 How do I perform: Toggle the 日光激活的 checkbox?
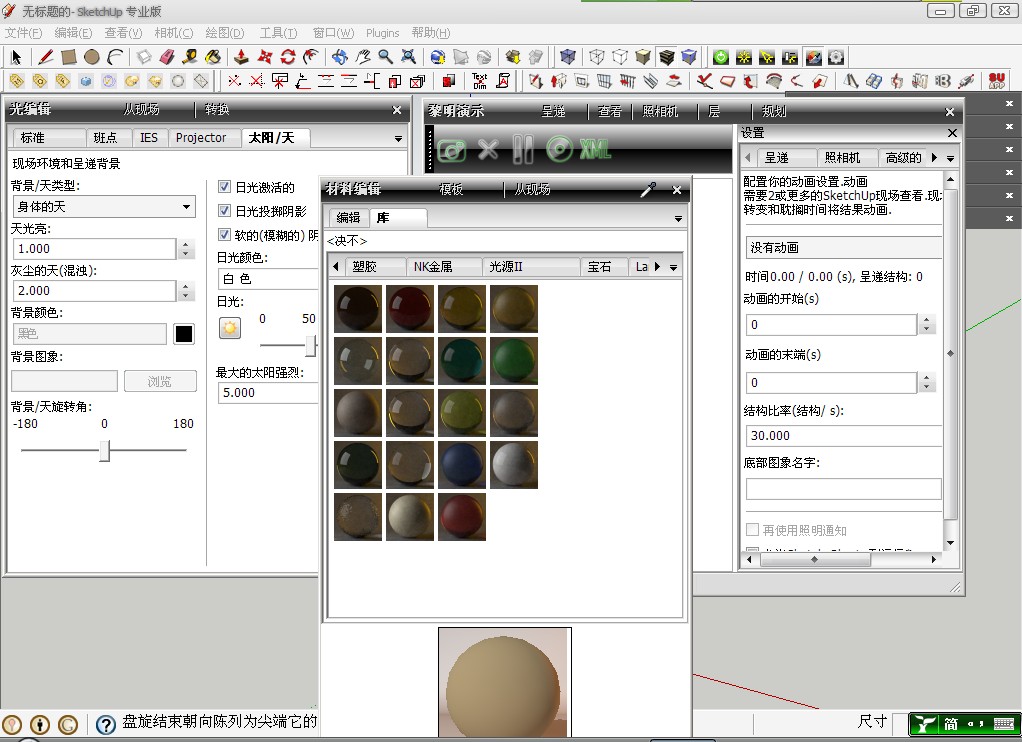(x=224, y=187)
